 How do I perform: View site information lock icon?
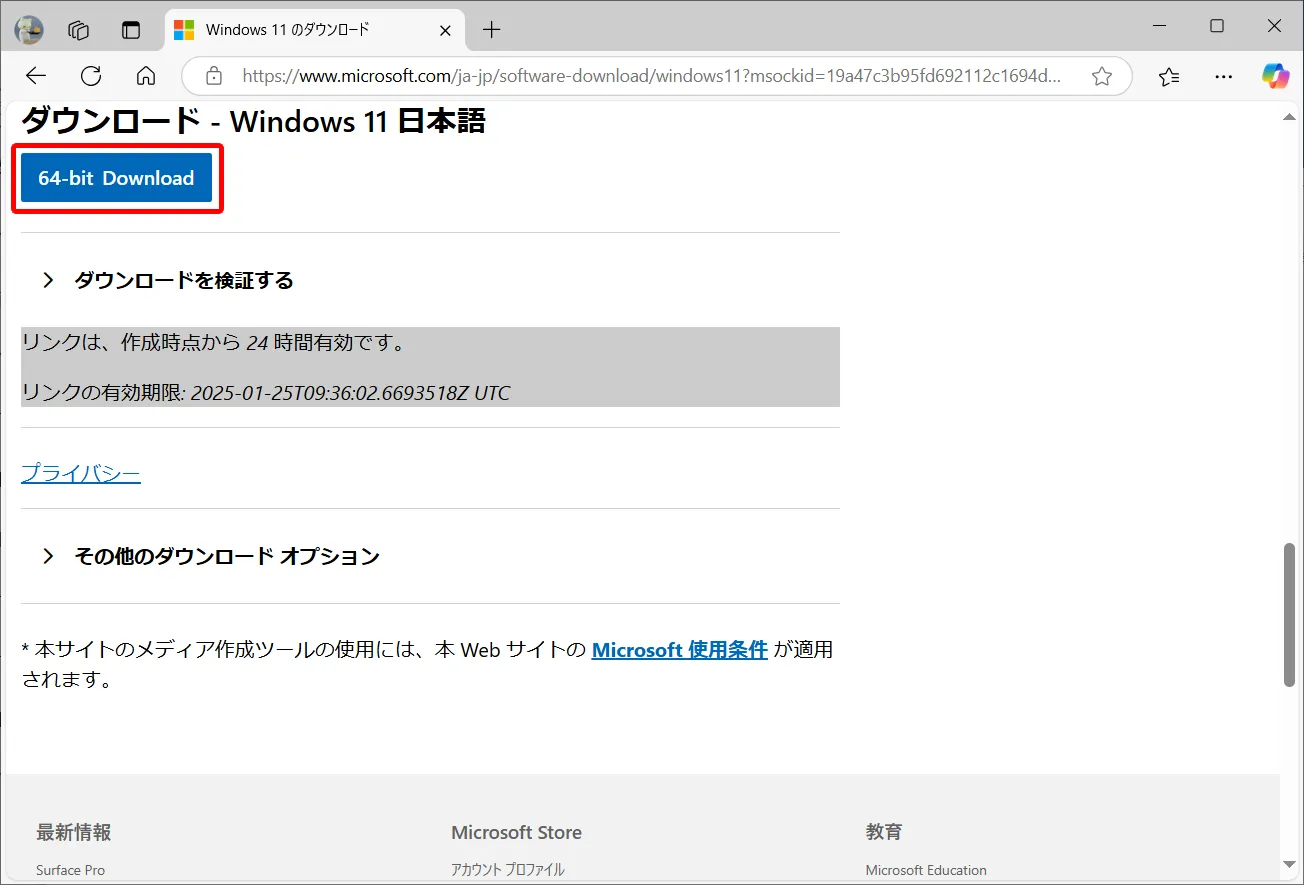coord(213,76)
